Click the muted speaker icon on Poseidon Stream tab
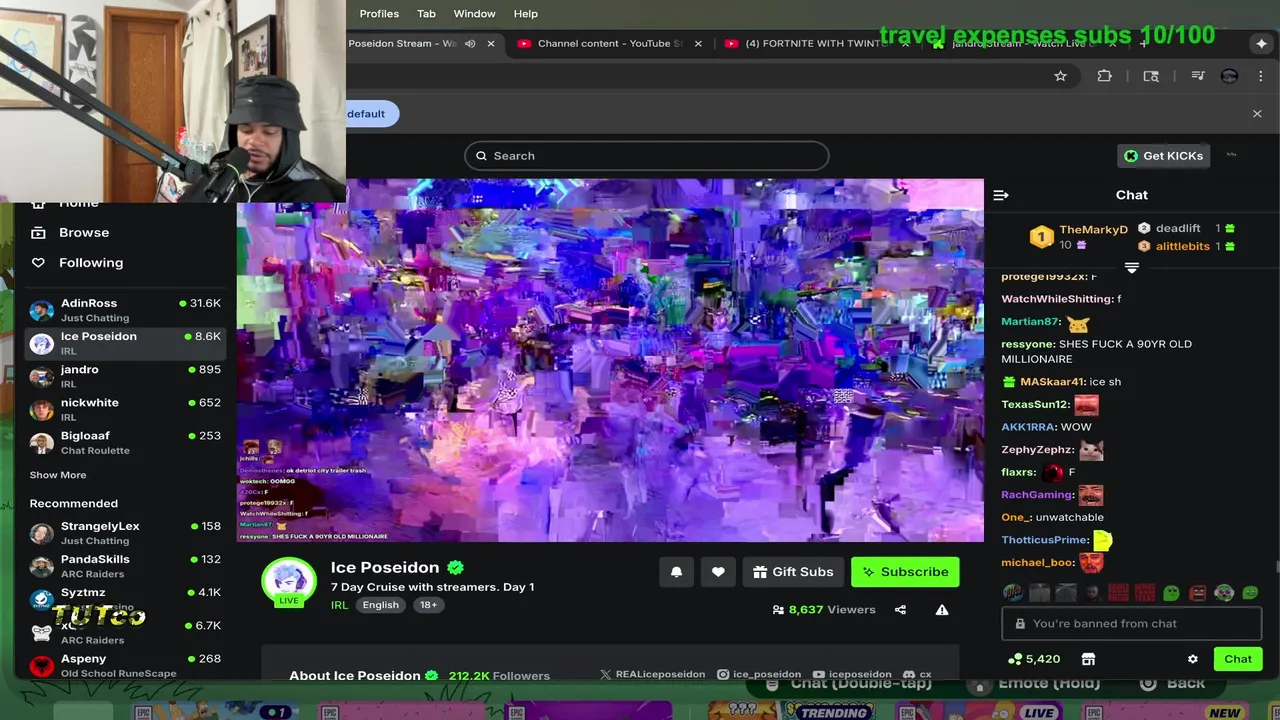1280x720 pixels. click(470, 44)
